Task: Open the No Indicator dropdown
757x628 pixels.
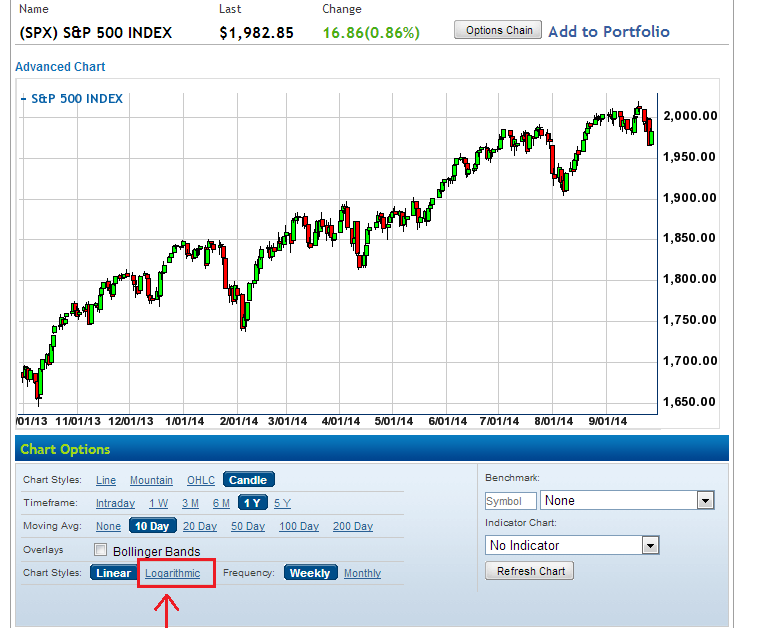Action: pyautogui.click(x=572, y=545)
